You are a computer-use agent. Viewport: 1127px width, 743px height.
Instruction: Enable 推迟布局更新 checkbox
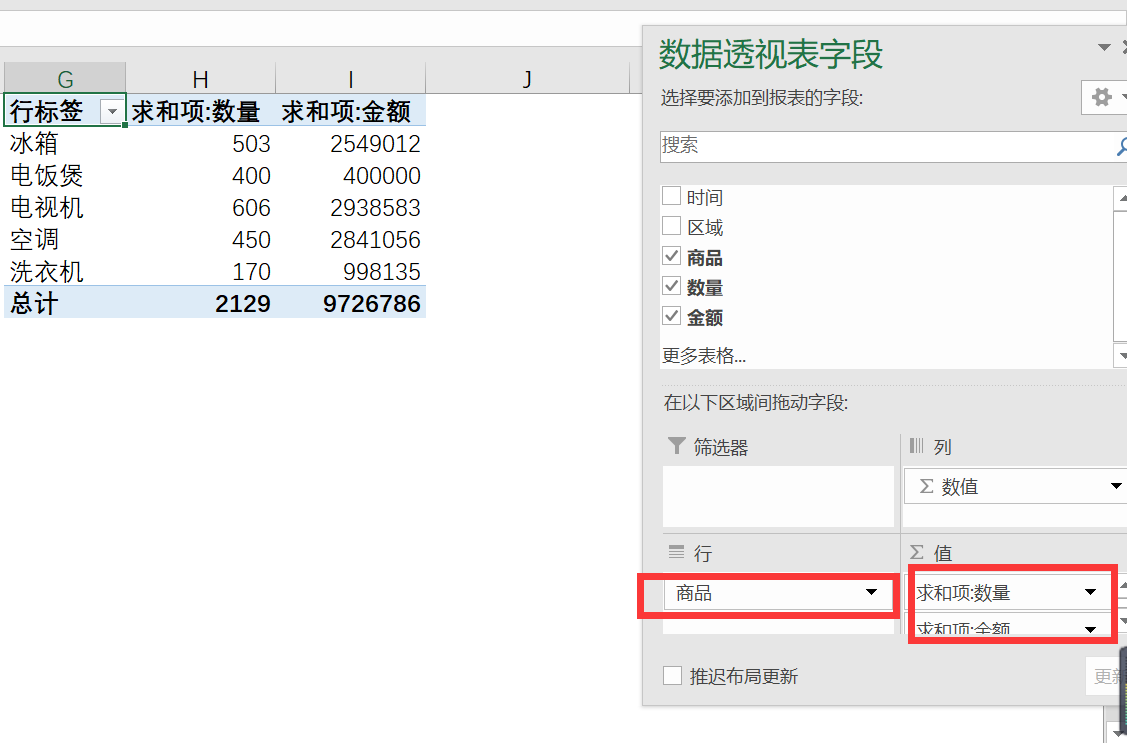point(672,675)
